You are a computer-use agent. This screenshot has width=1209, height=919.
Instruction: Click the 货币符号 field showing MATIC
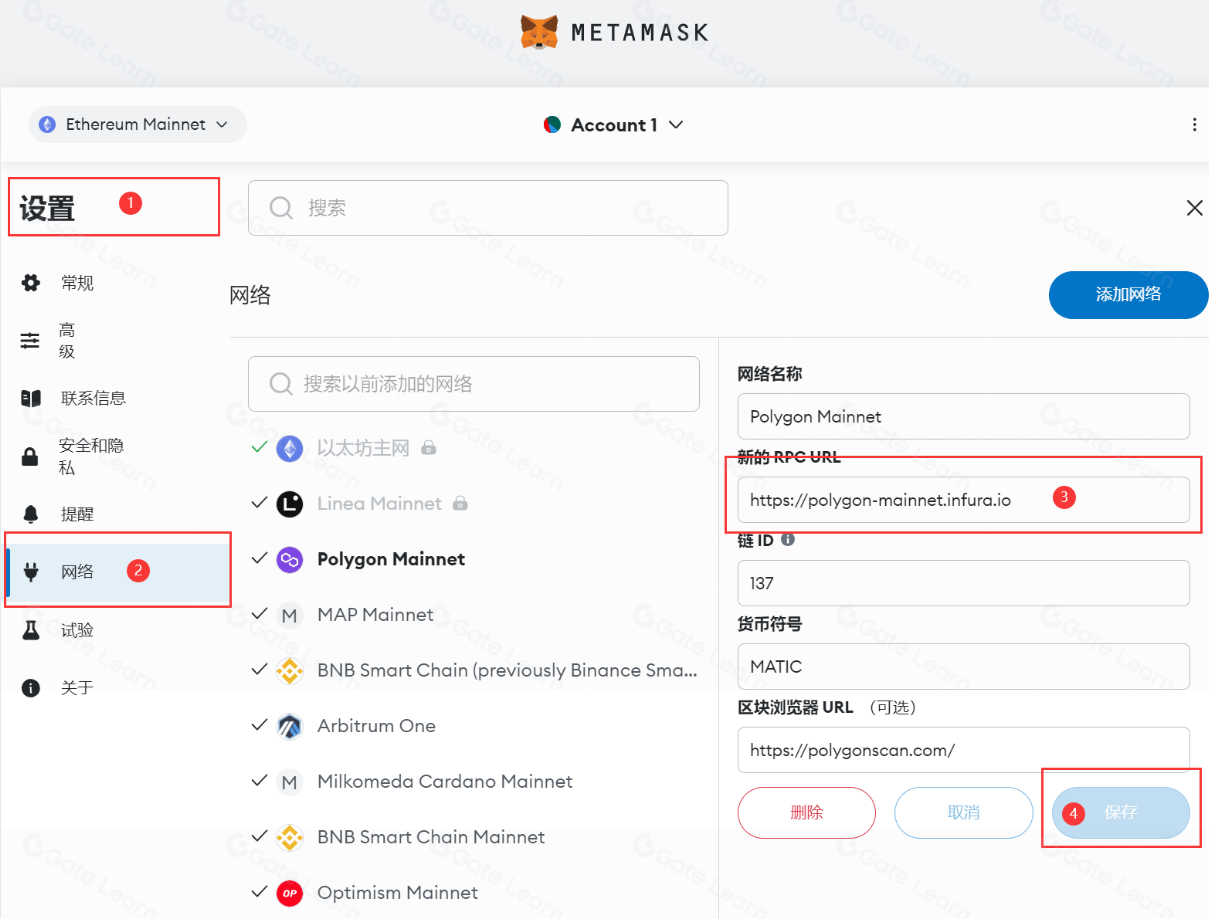(x=963, y=666)
